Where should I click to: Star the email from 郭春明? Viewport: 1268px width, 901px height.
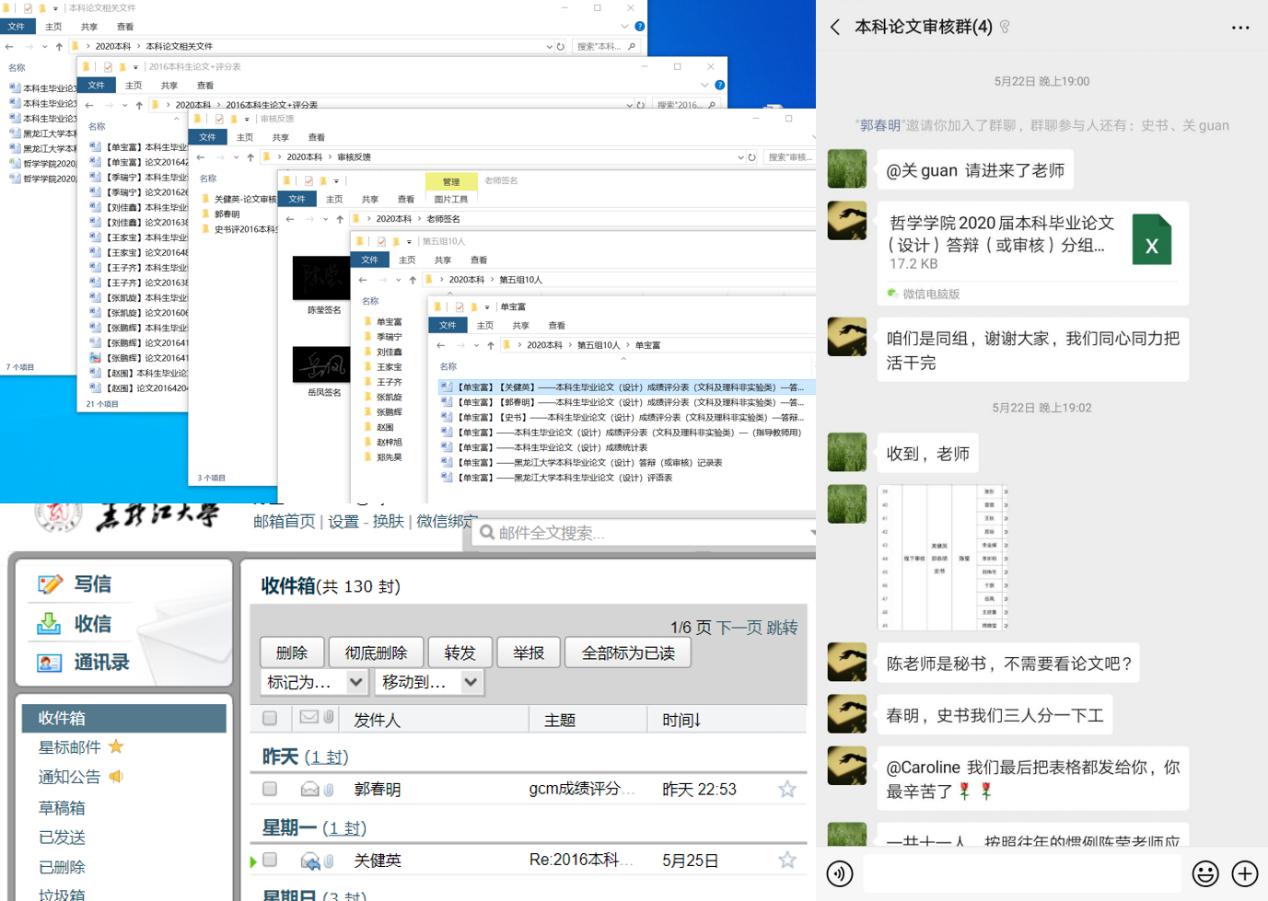(787, 789)
